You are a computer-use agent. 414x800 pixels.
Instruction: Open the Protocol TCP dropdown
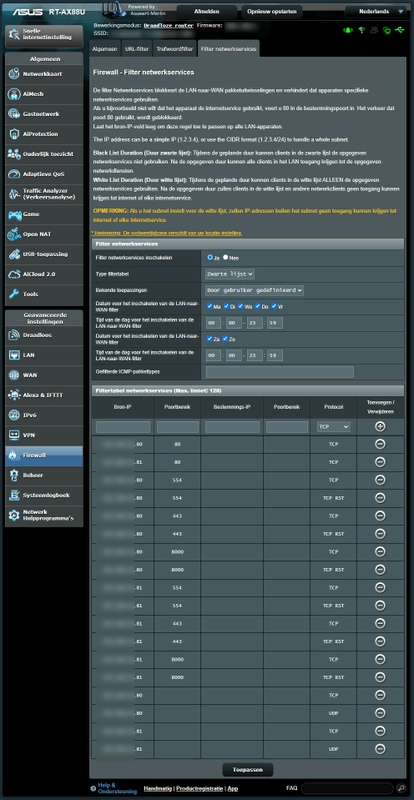[333, 427]
